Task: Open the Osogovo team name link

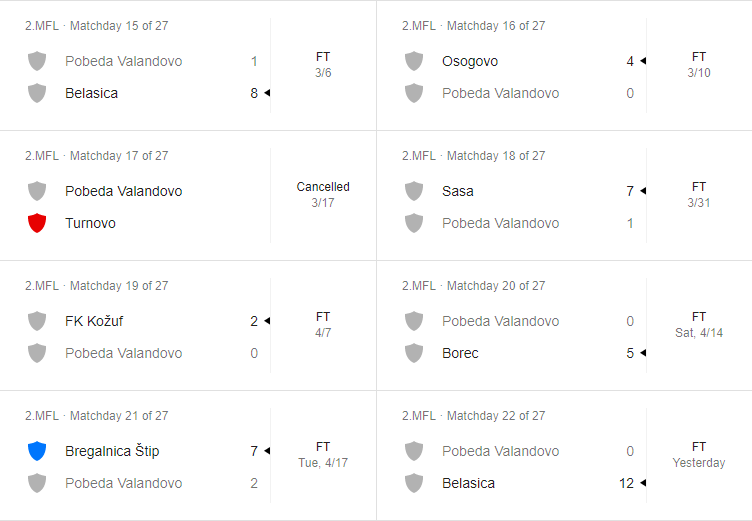Action: pos(470,61)
